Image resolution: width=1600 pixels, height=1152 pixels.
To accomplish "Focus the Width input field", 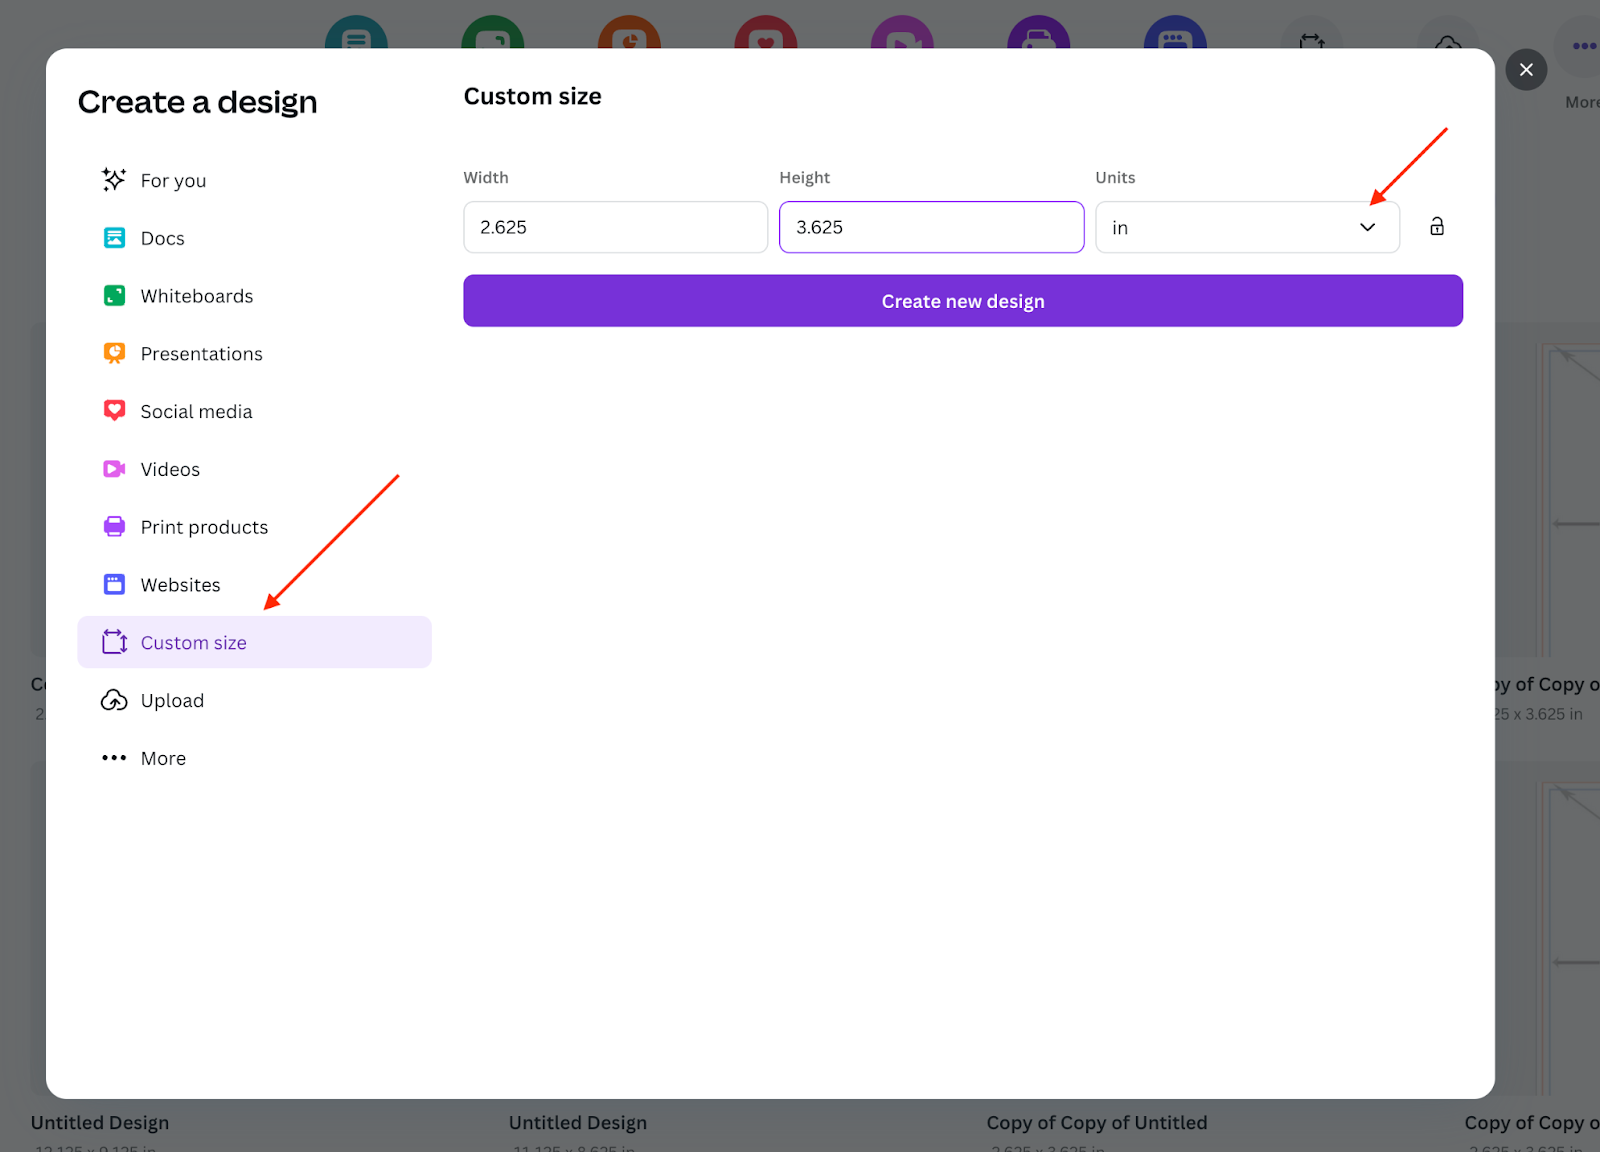I will (x=615, y=227).
